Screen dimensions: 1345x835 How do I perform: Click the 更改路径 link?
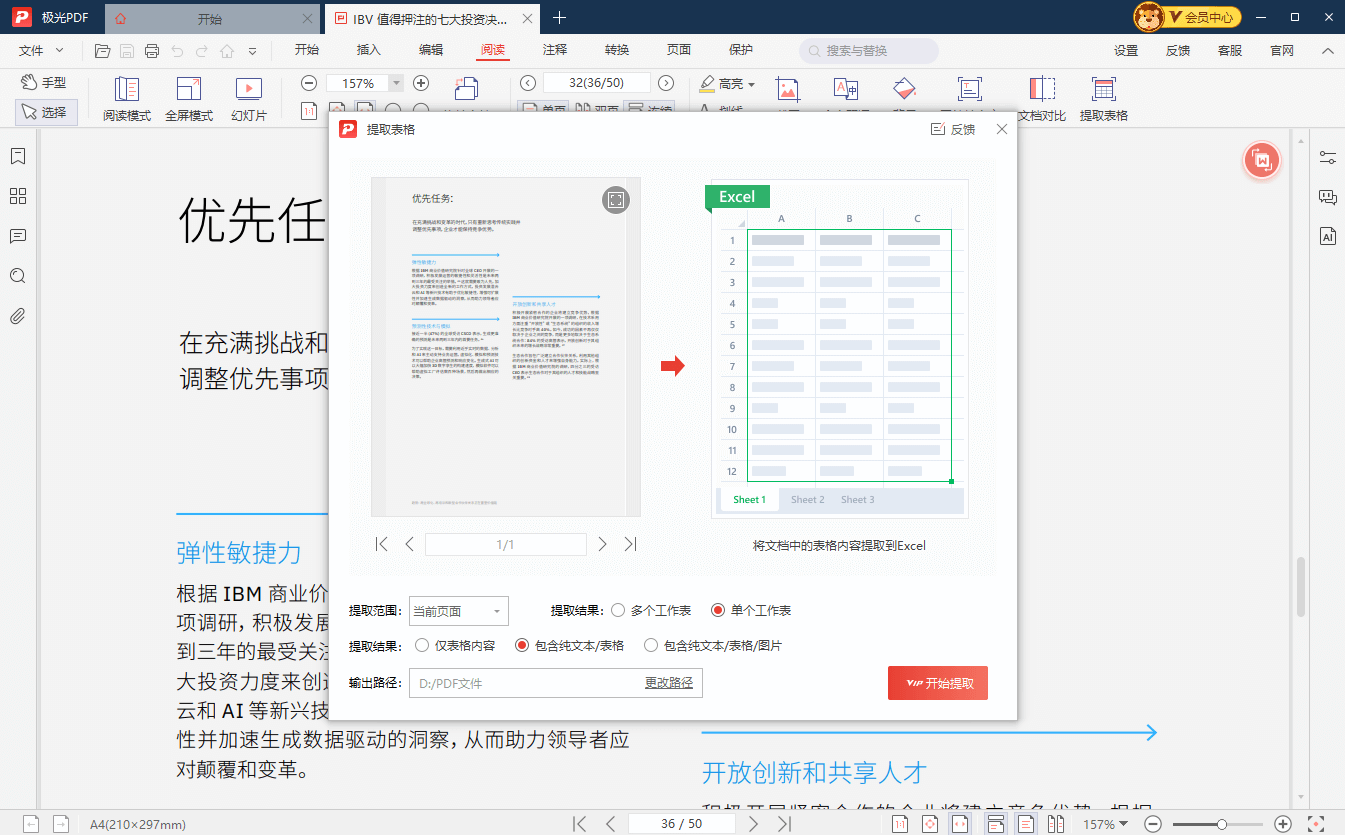coord(670,682)
